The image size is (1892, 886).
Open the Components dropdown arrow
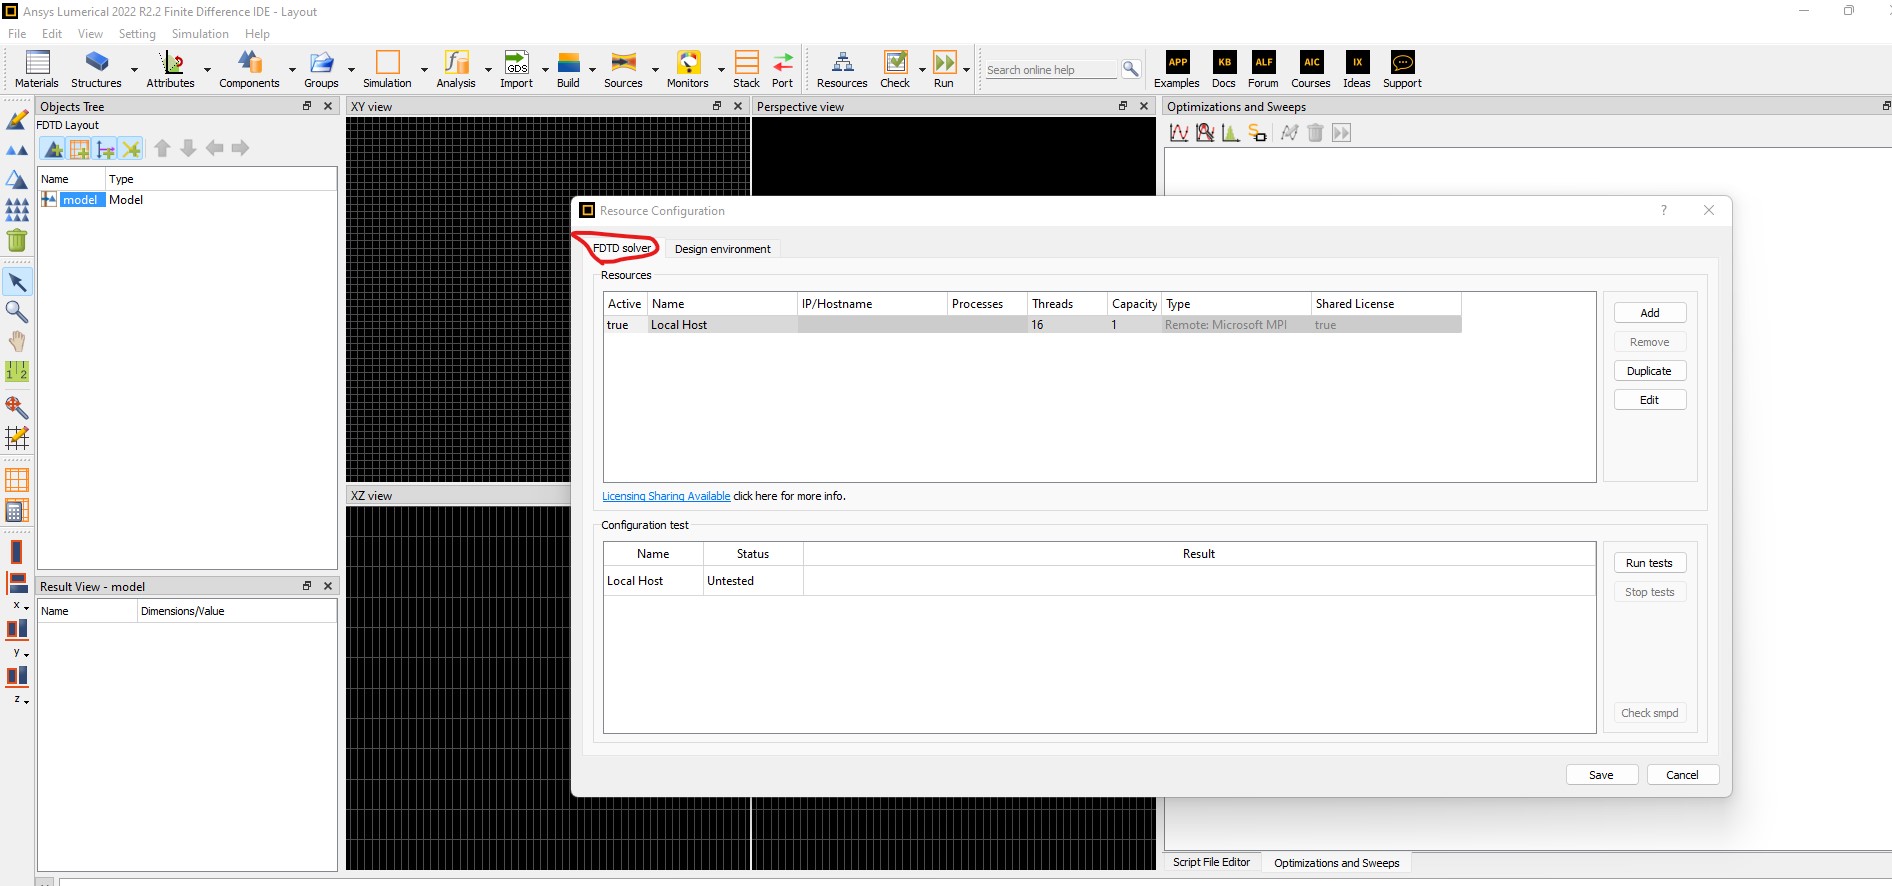[292, 70]
